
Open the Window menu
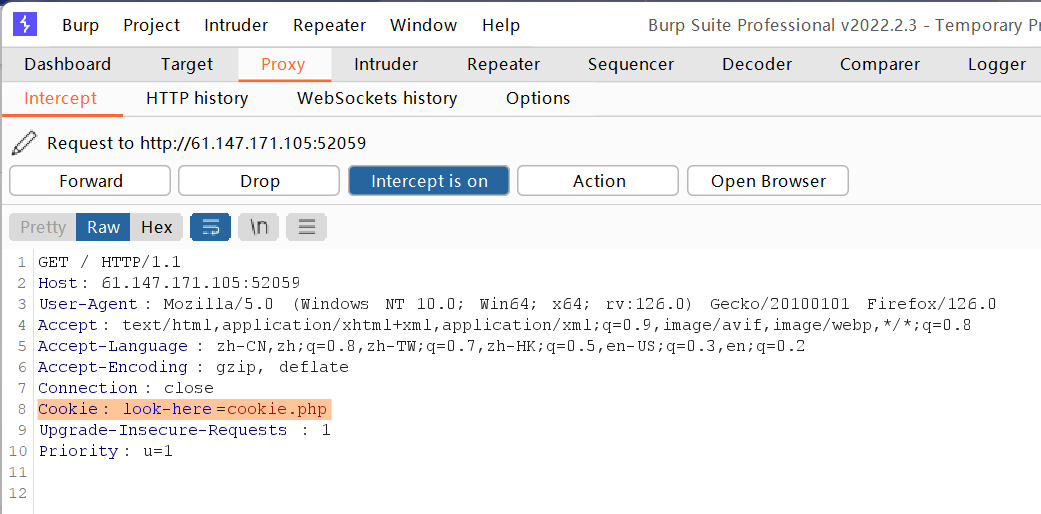pyautogui.click(x=424, y=25)
